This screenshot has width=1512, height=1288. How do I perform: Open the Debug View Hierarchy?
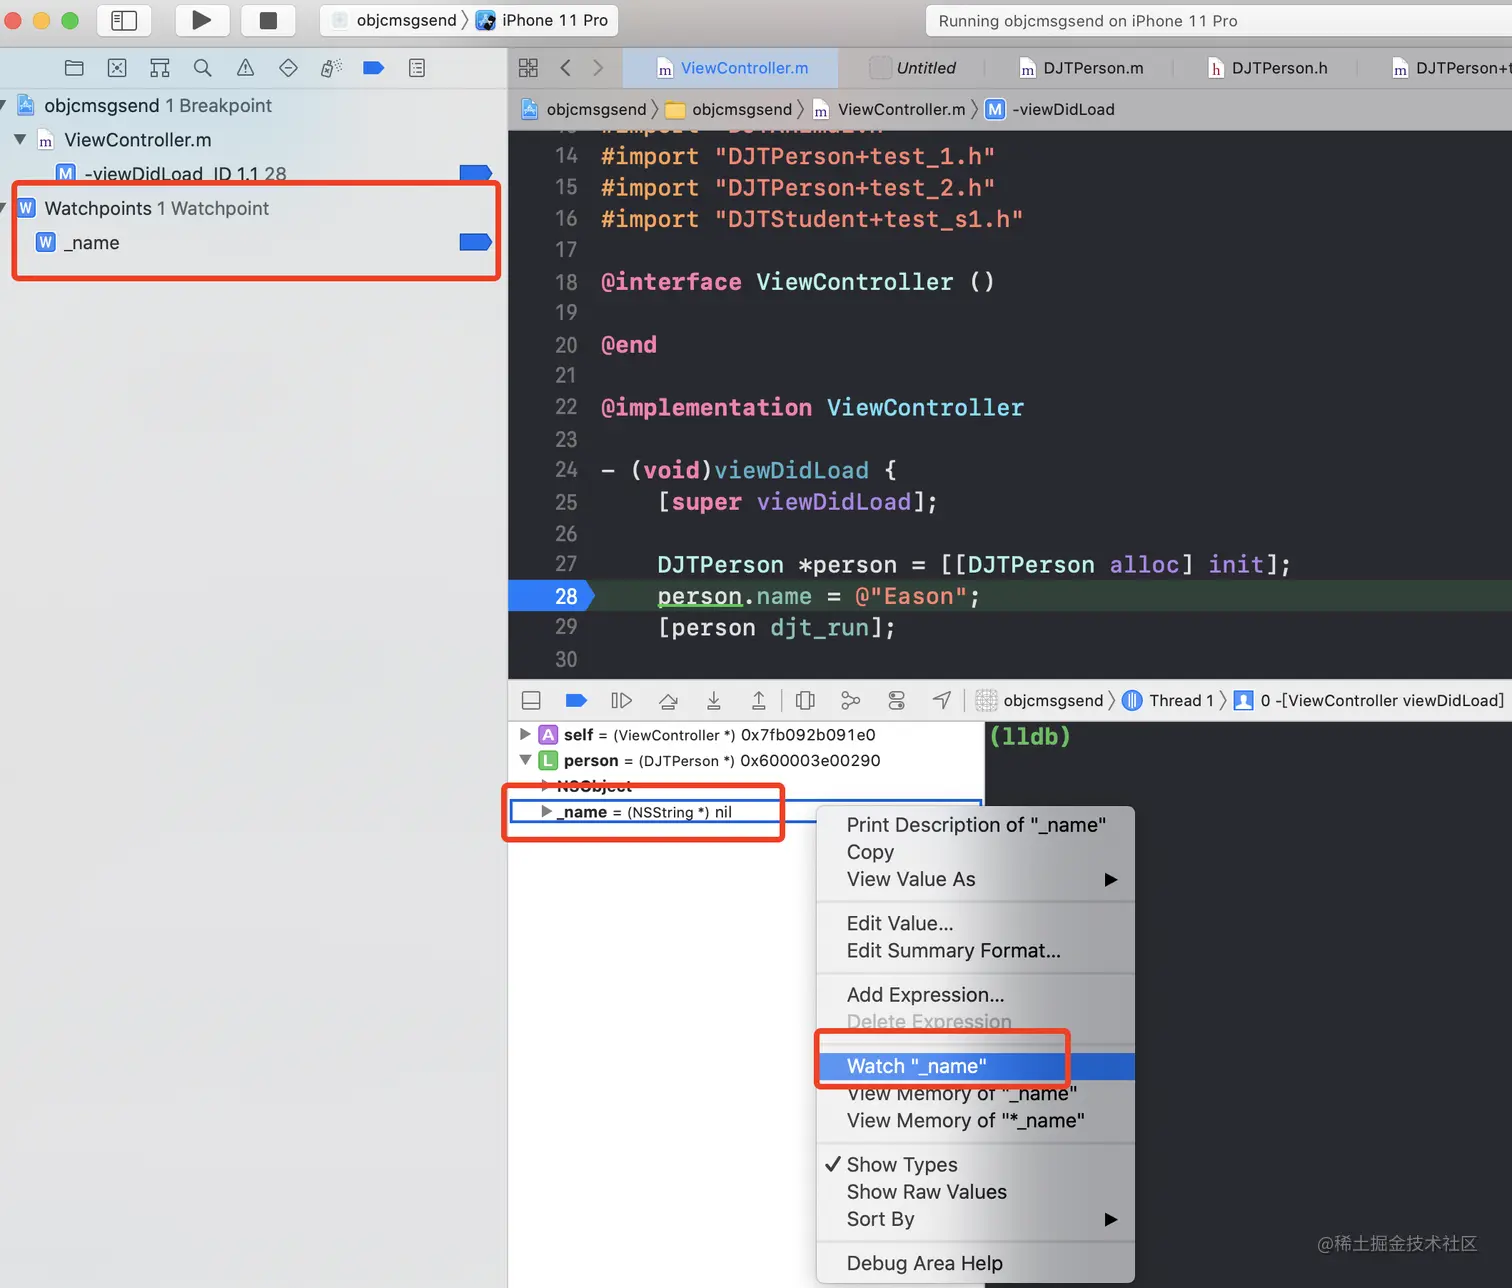coord(805,700)
